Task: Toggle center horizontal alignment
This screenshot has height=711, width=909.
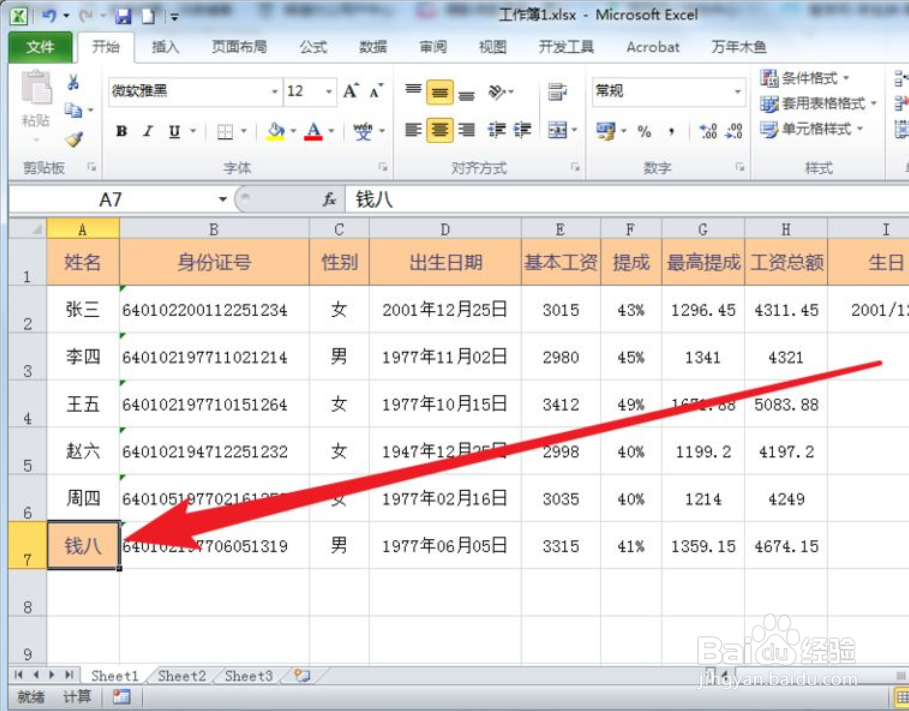Action: (439, 130)
